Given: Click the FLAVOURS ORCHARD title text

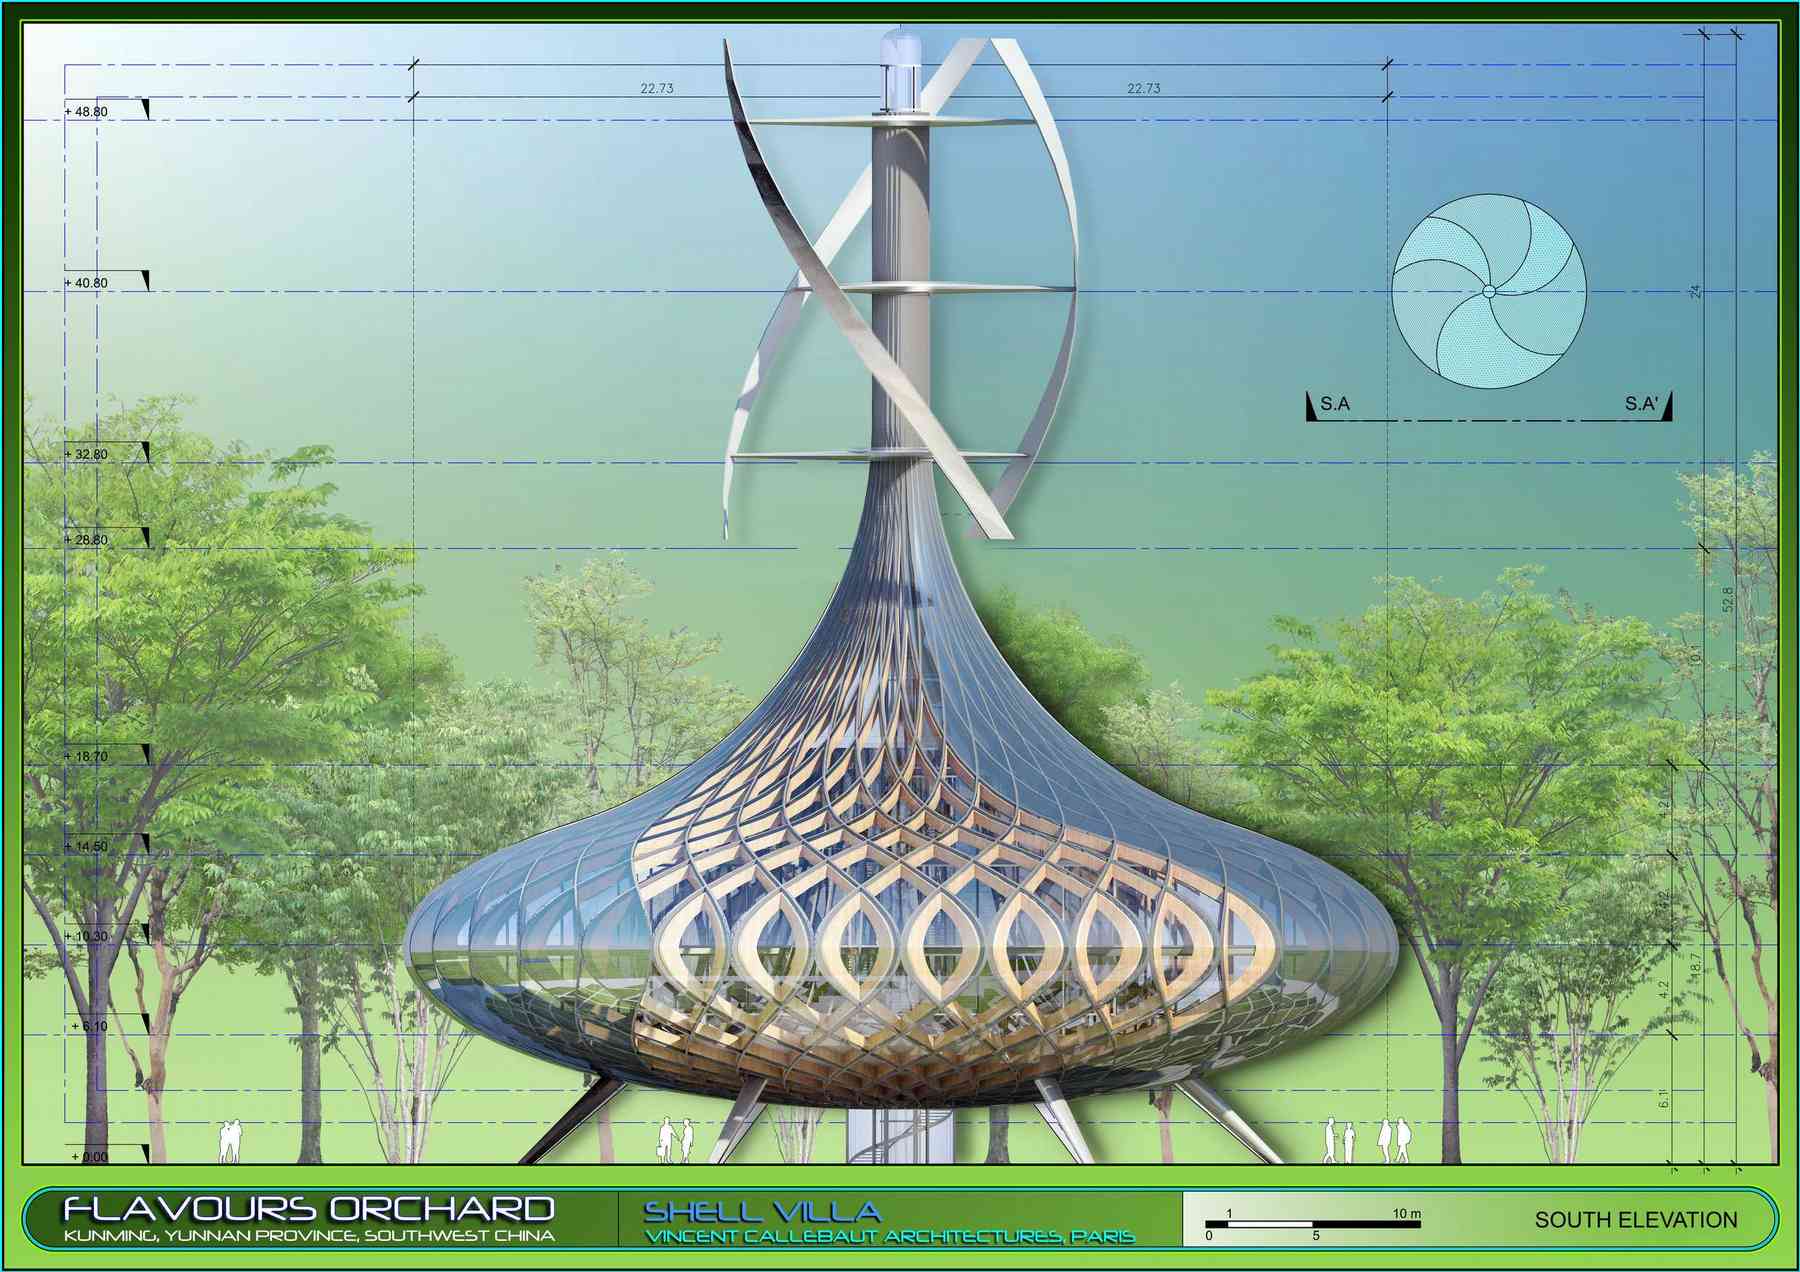Looking at the screenshot, I should 309,1209.
